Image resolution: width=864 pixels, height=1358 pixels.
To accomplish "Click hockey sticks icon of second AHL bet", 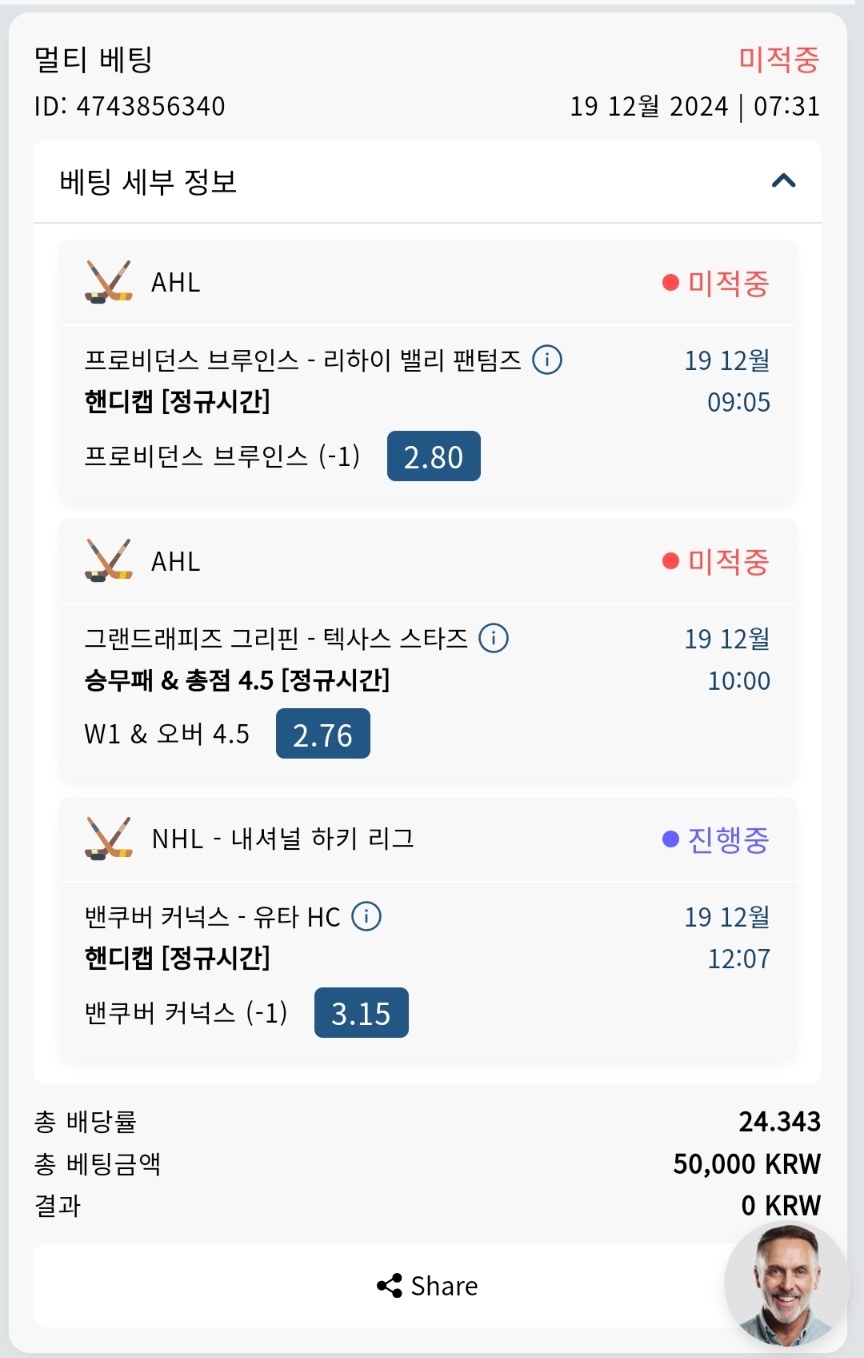I will (x=108, y=560).
